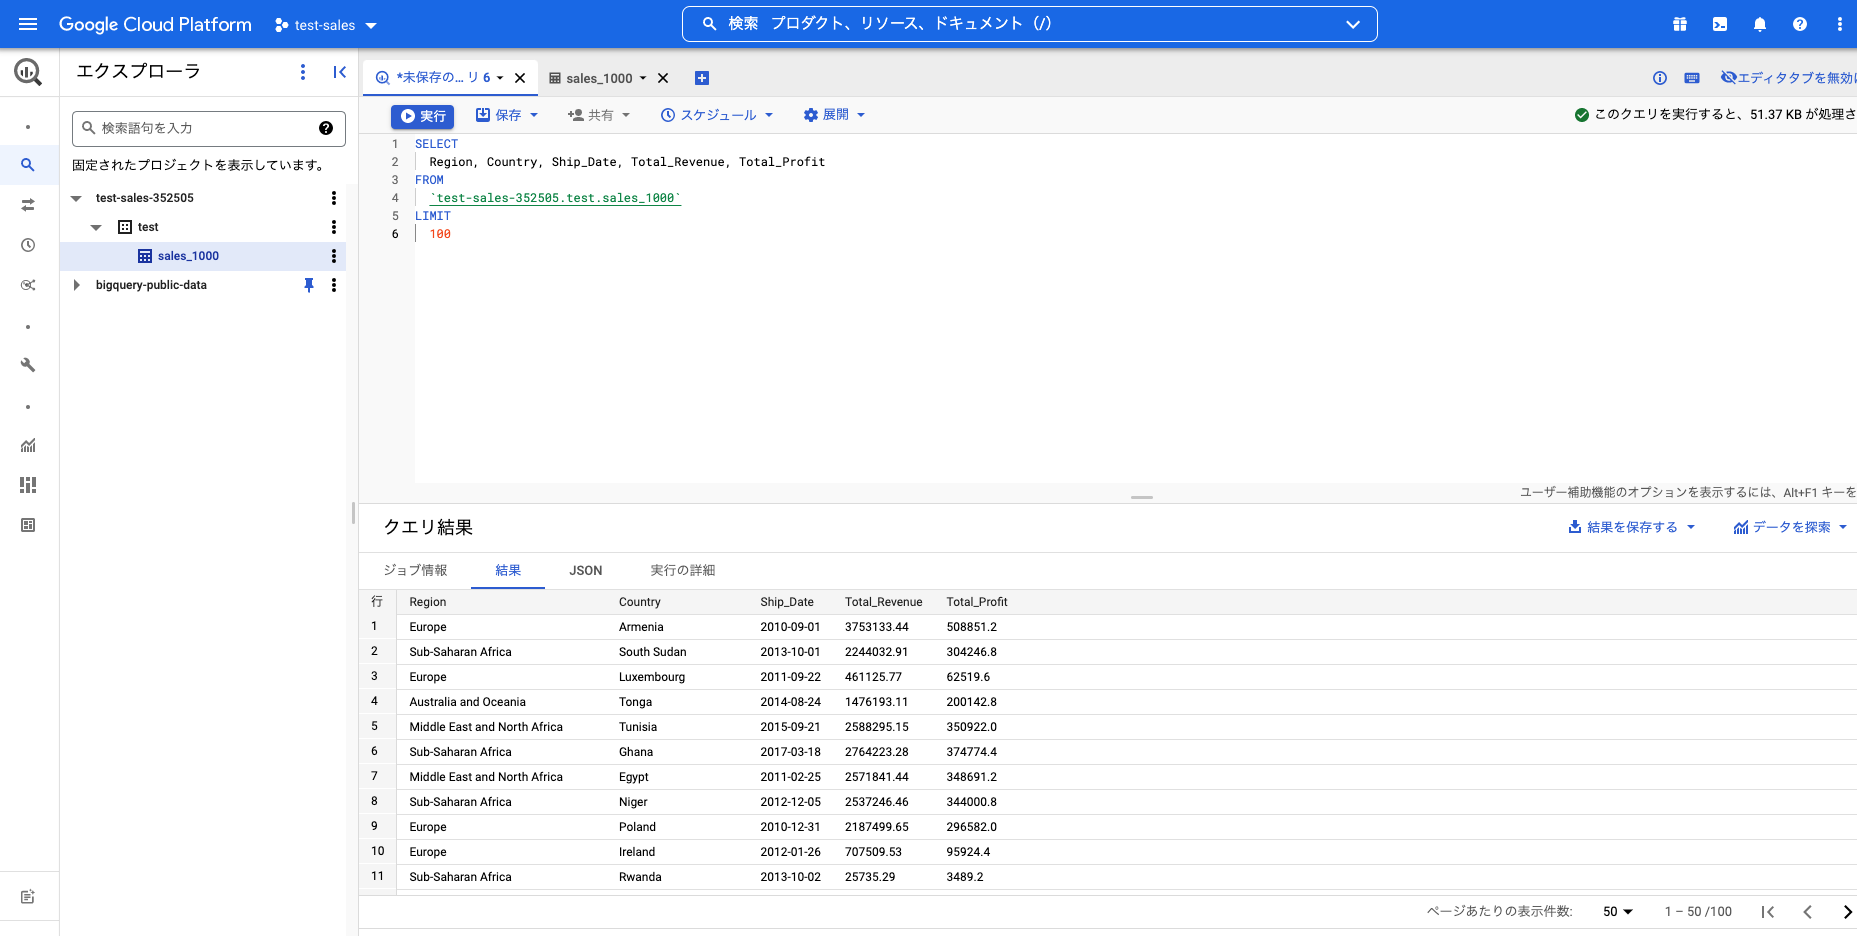
Task: Open the notifications bell
Action: coord(1760,24)
